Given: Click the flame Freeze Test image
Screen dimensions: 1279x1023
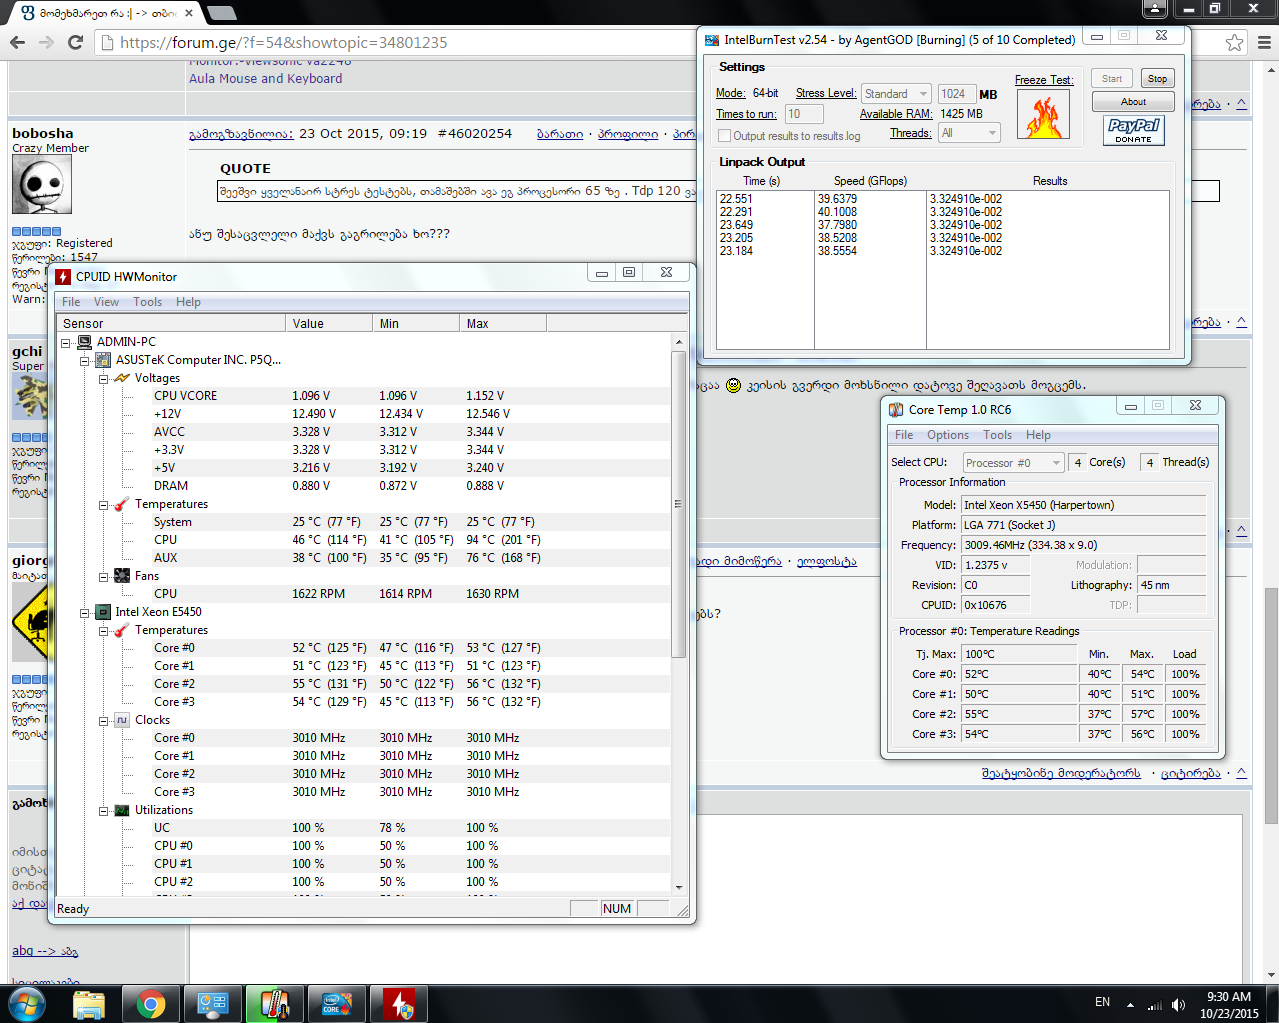Looking at the screenshot, I should click(1043, 114).
